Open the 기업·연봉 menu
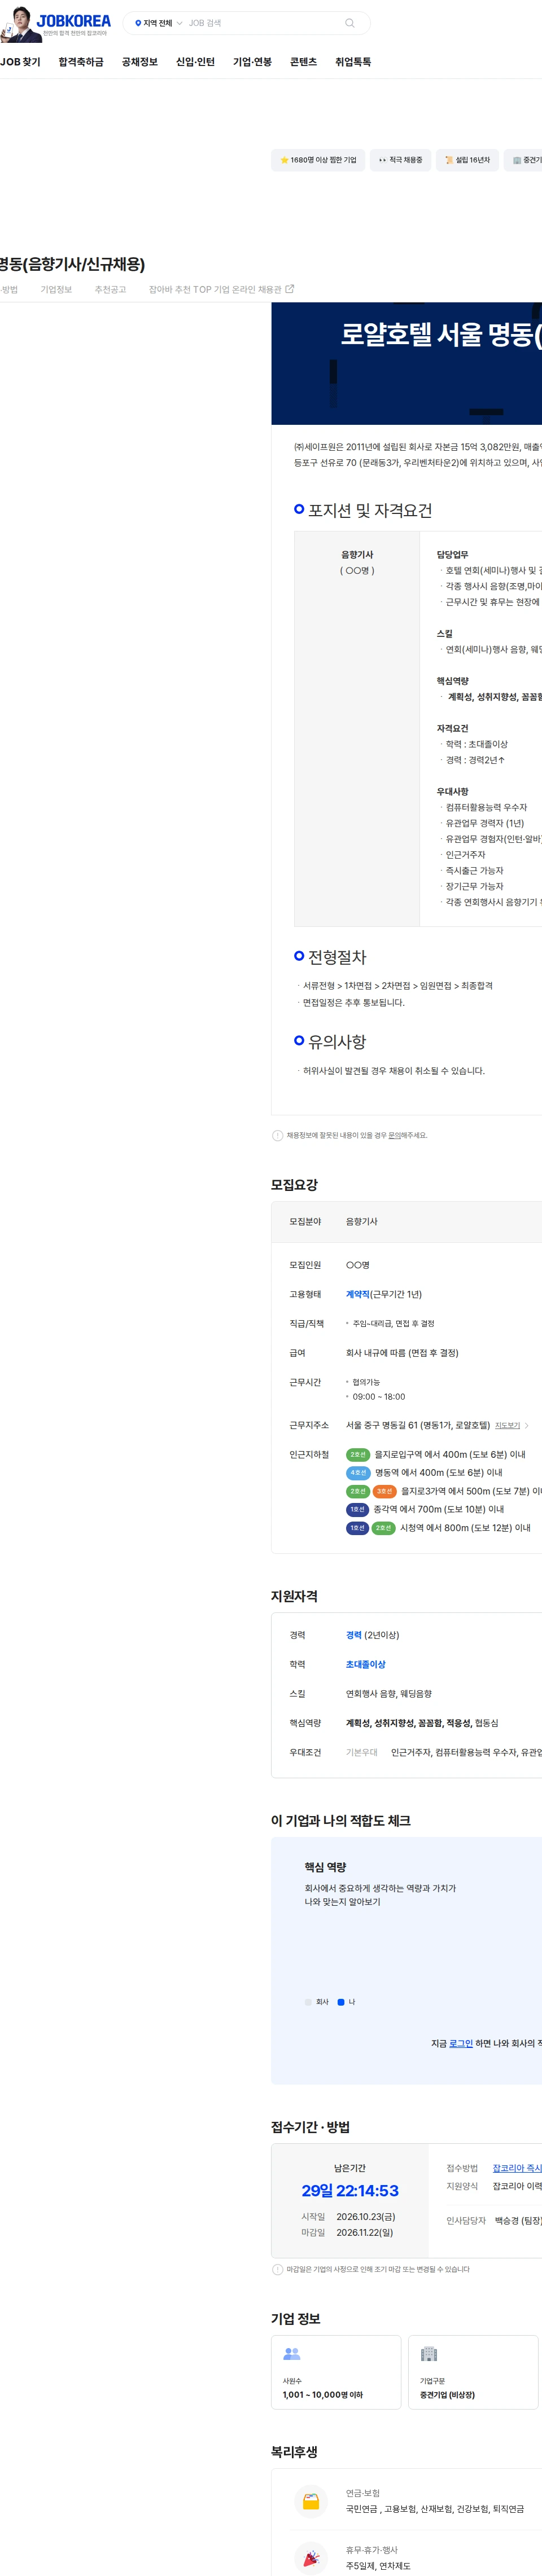542x2576 pixels. pos(252,62)
